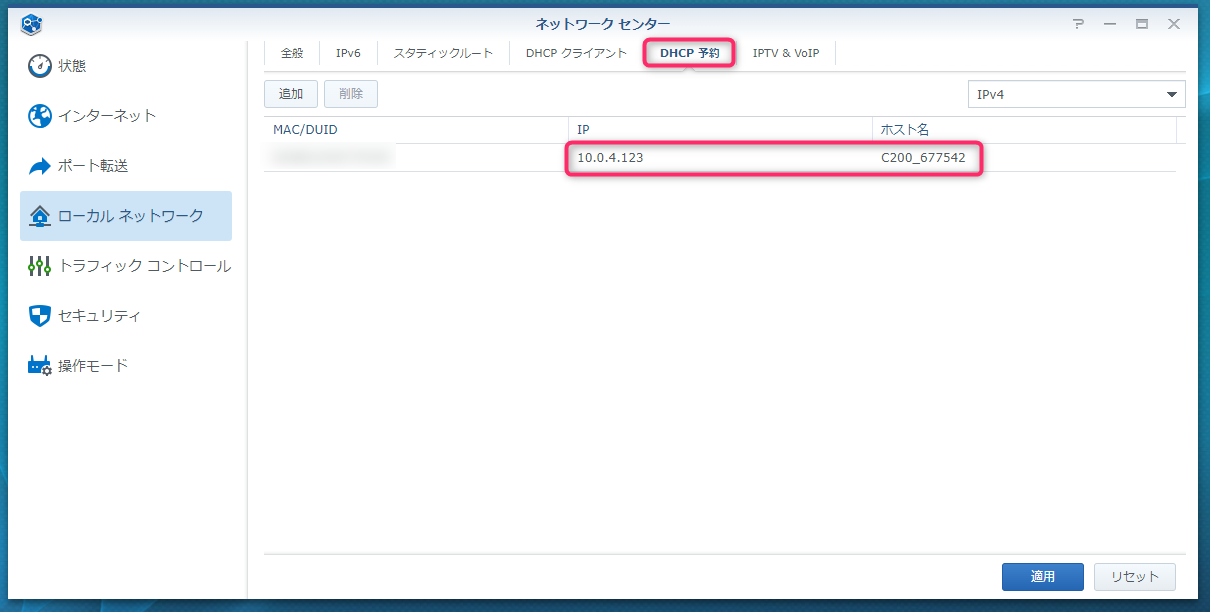Open the スタティックルート tab
1210x612 pixels.
click(x=443, y=53)
